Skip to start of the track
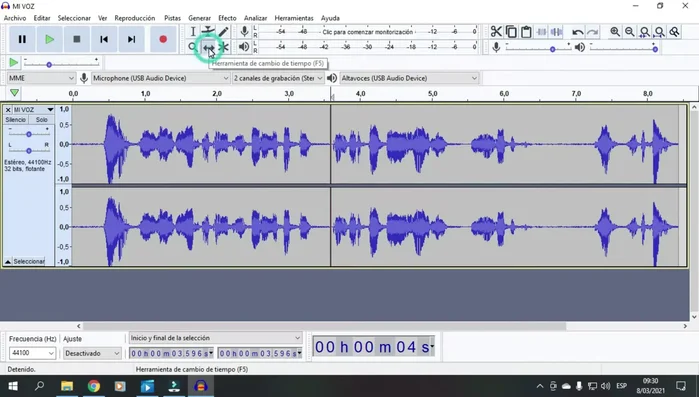The image size is (699, 397). tap(104, 39)
